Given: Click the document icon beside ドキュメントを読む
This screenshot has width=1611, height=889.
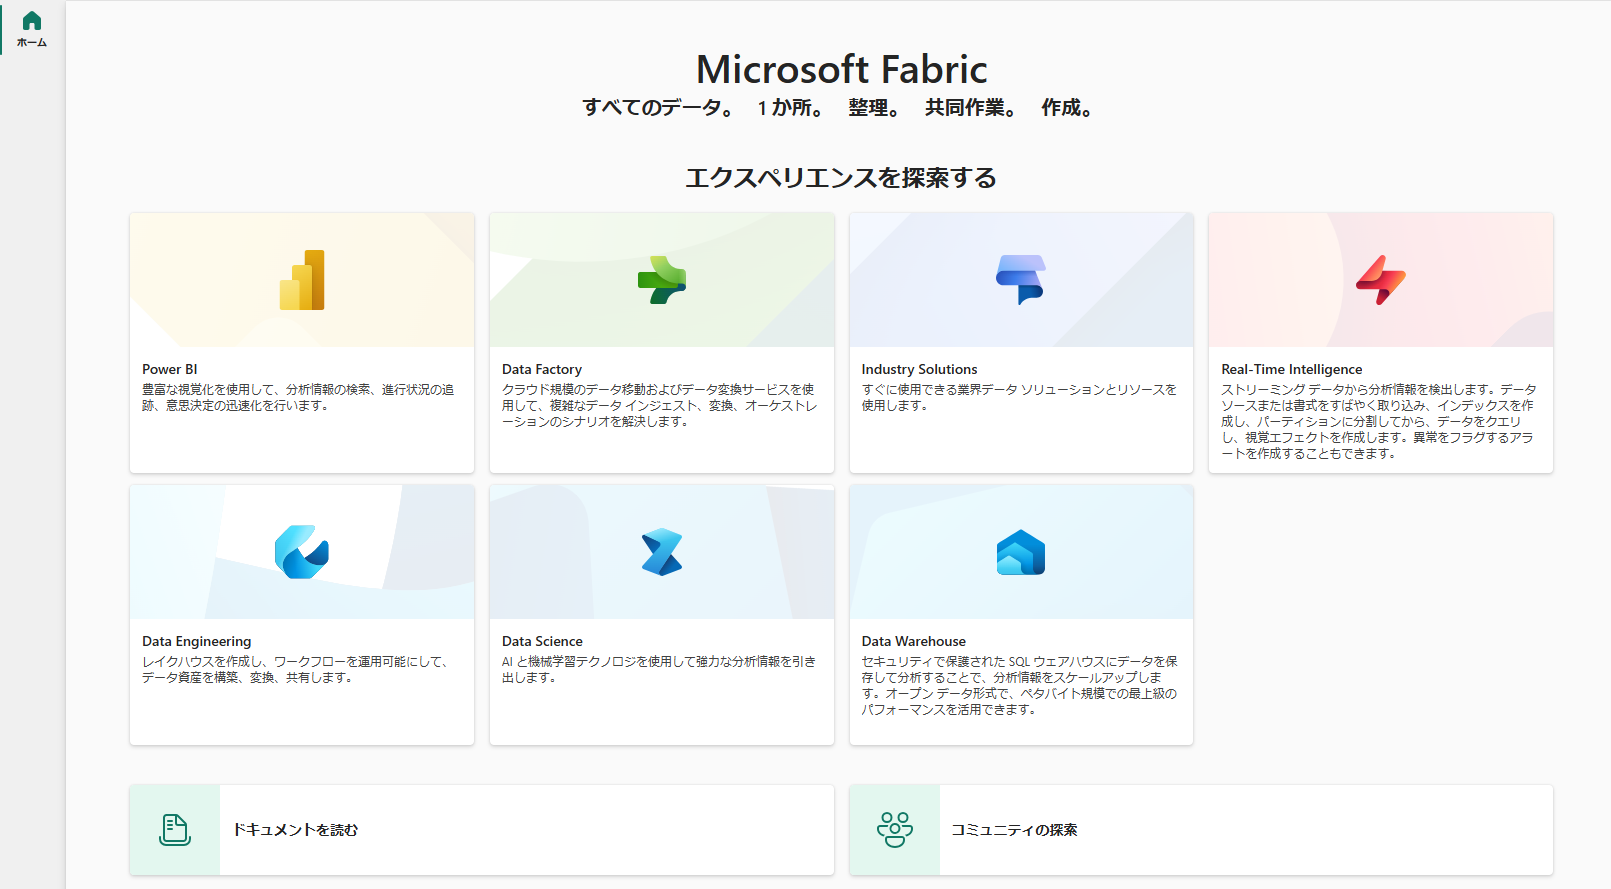Looking at the screenshot, I should pos(175,830).
